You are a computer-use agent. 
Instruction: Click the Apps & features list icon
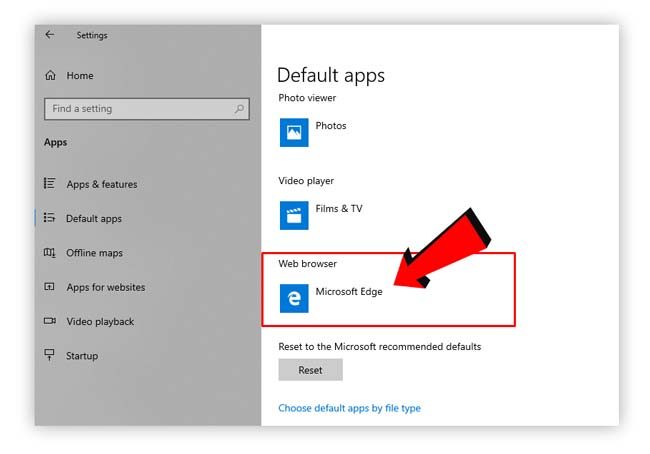pyautogui.click(x=49, y=183)
